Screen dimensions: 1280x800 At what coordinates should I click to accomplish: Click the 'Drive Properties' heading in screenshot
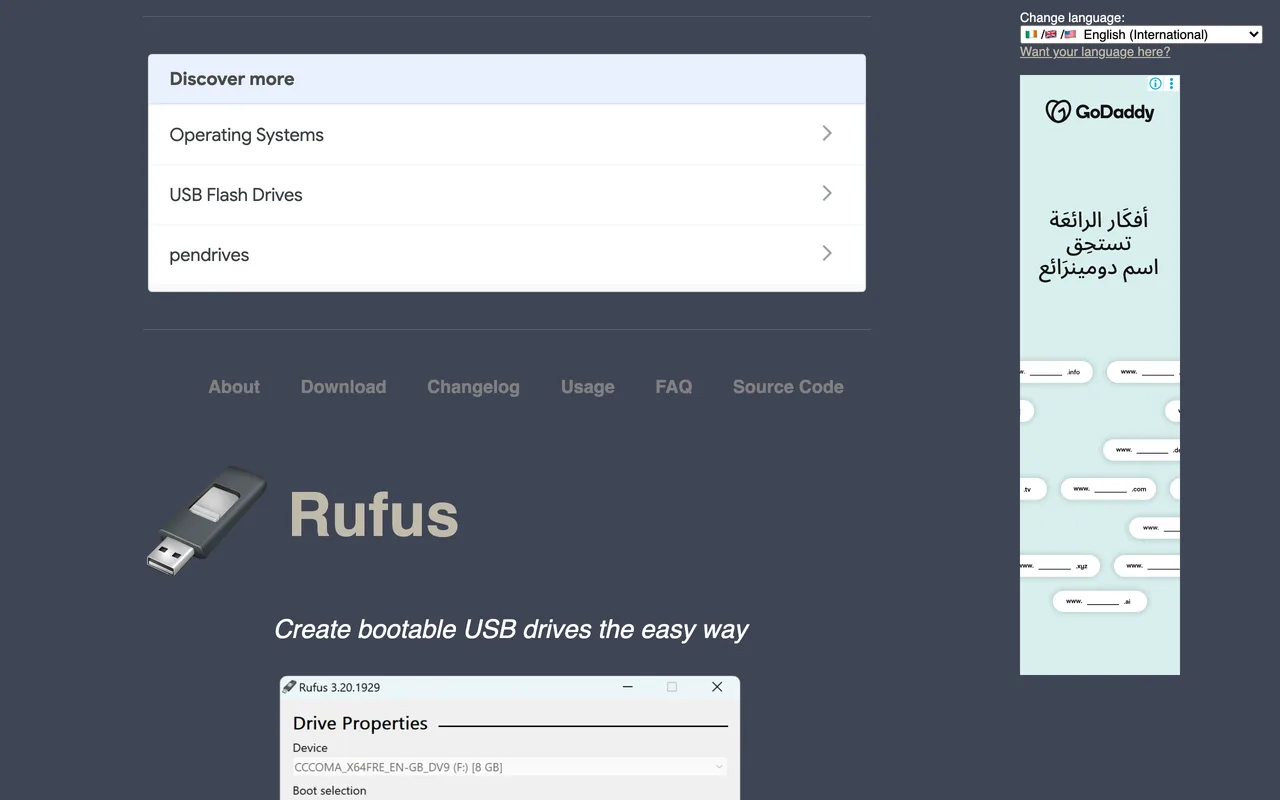(x=360, y=723)
